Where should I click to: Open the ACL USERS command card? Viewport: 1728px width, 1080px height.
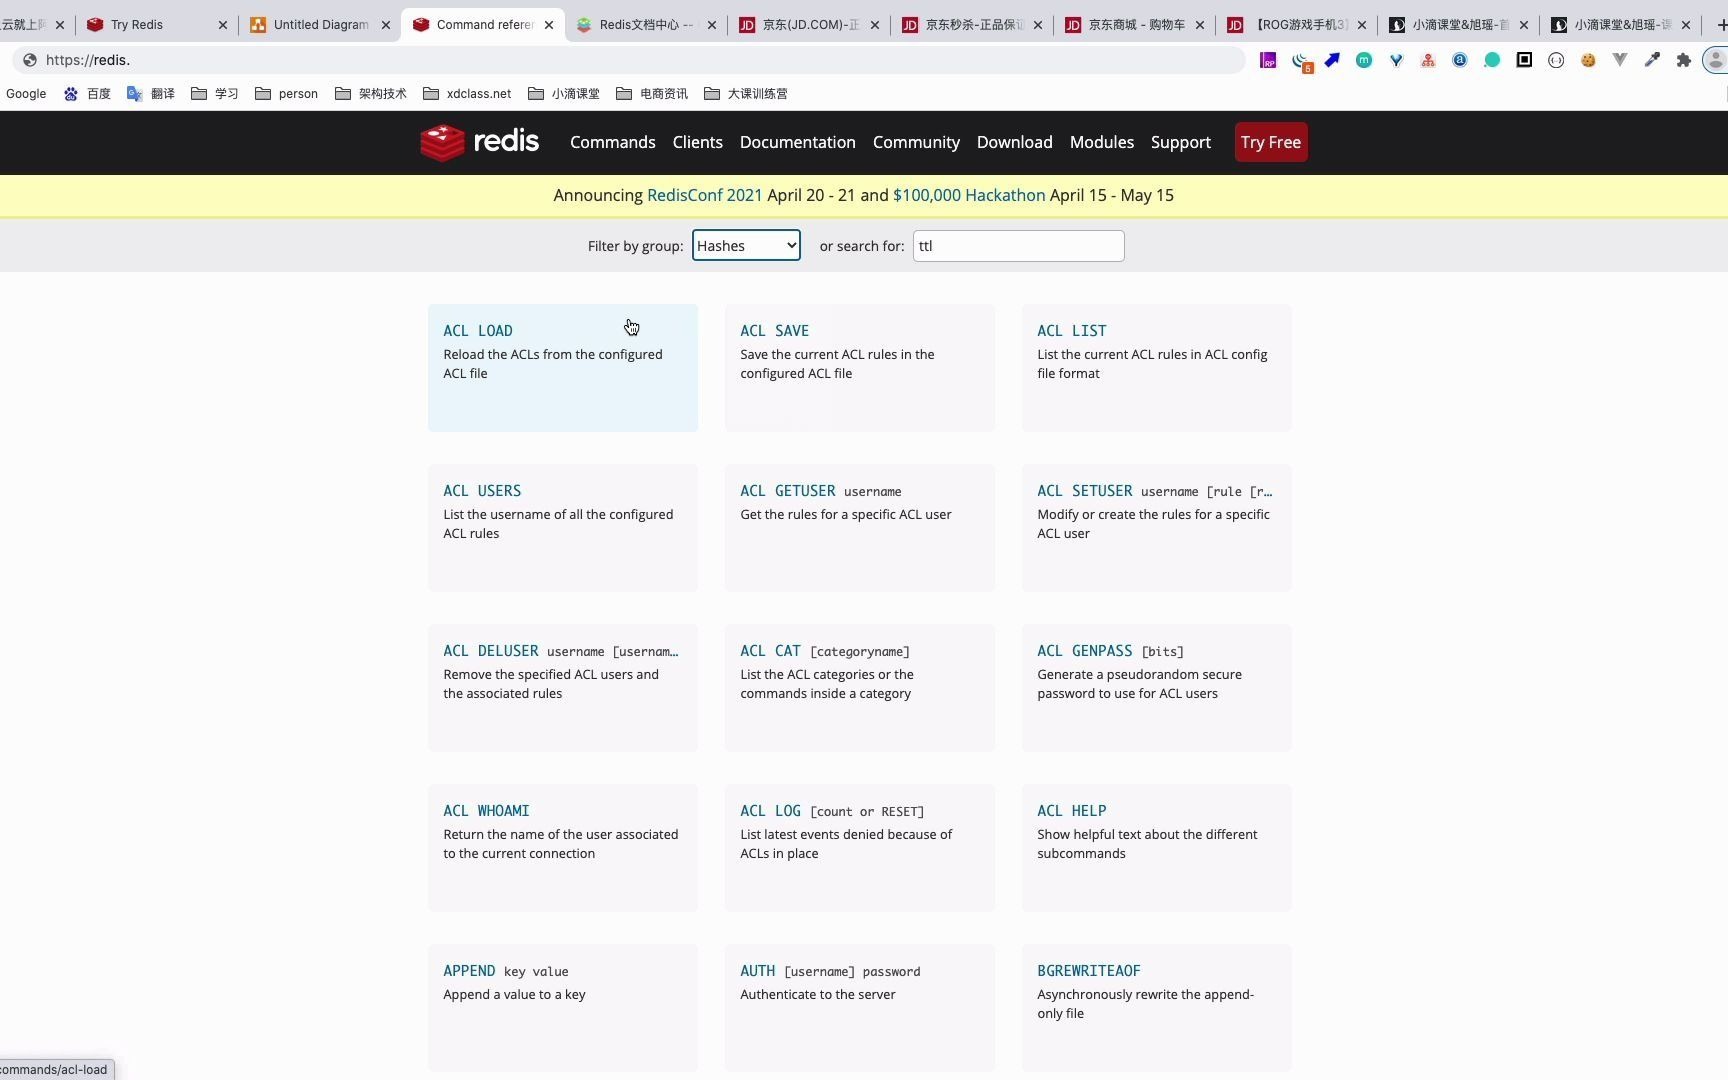563,528
